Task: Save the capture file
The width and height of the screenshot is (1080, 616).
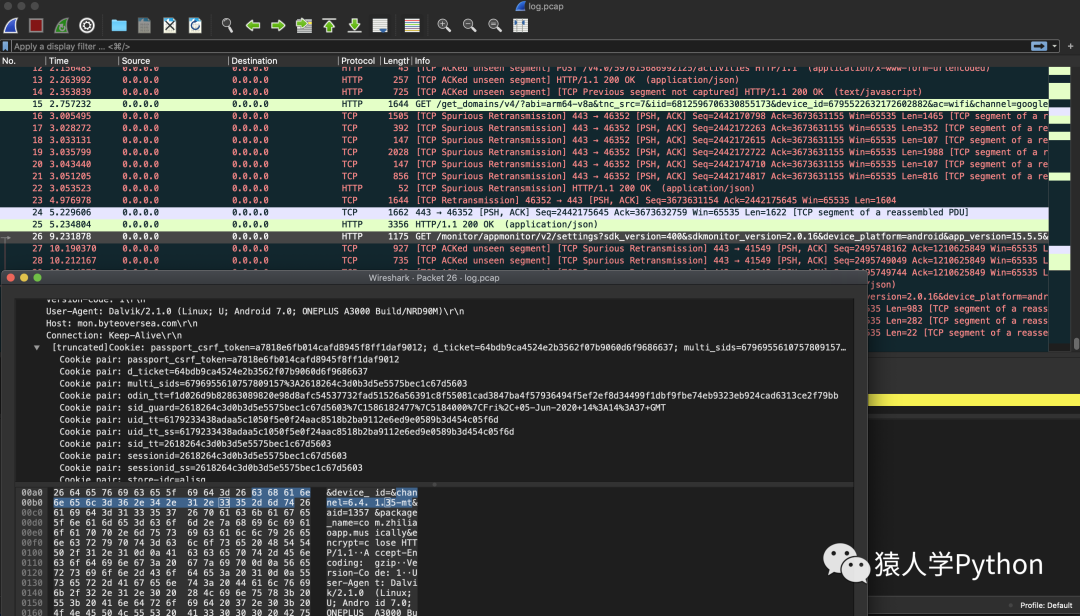Action: 144,25
